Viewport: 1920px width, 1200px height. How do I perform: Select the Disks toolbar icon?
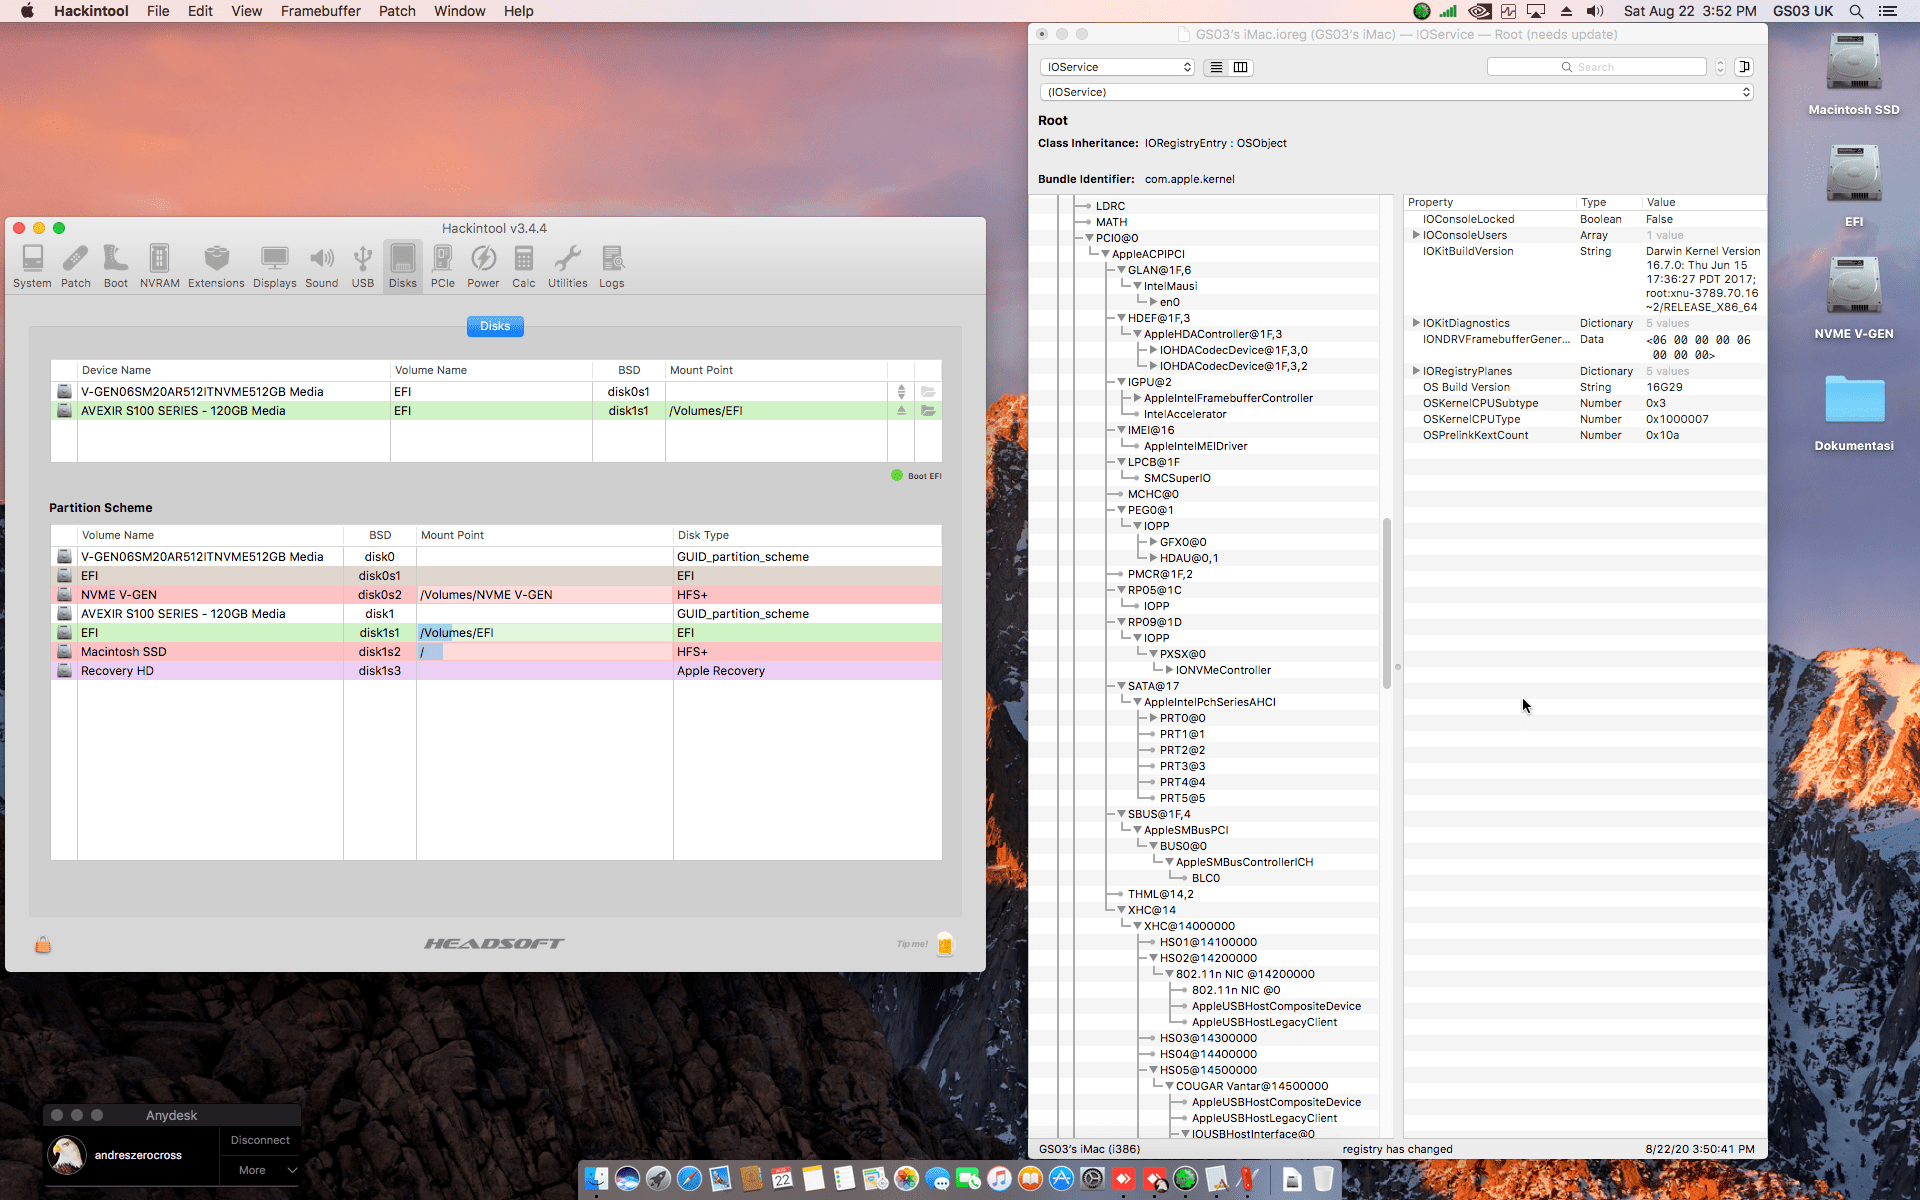point(403,266)
